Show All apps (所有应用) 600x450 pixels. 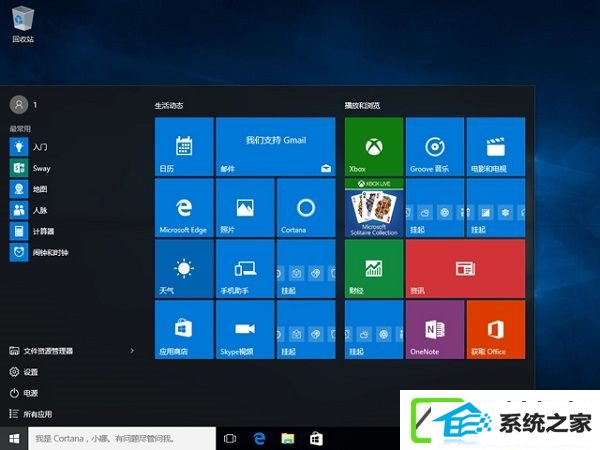[x=31, y=414]
